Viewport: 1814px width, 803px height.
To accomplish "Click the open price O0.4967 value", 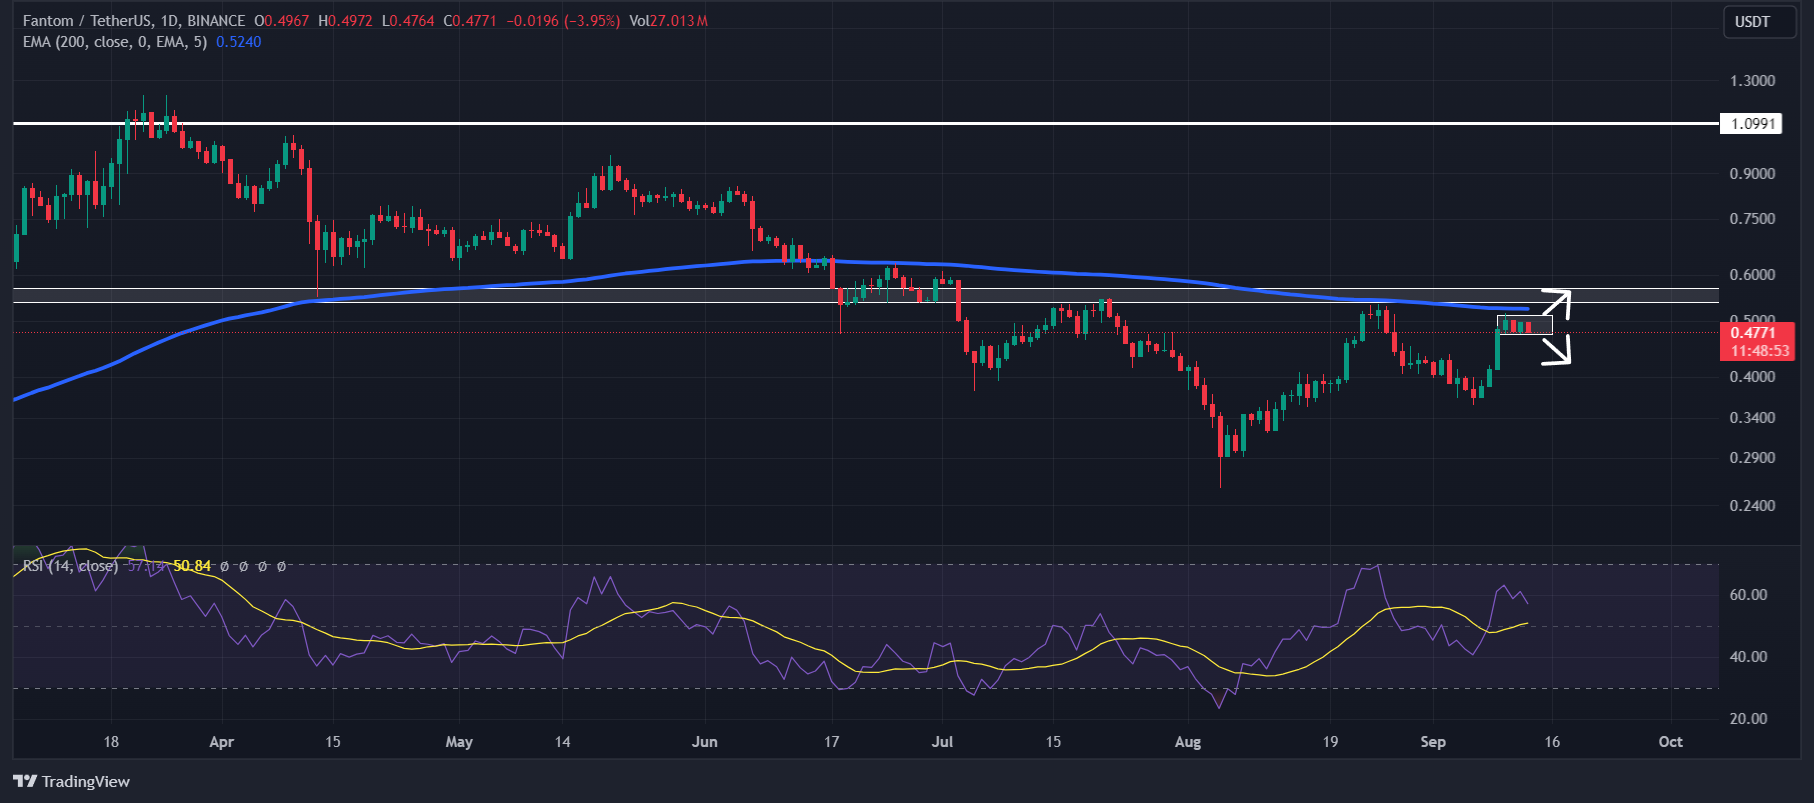I will pos(282,20).
